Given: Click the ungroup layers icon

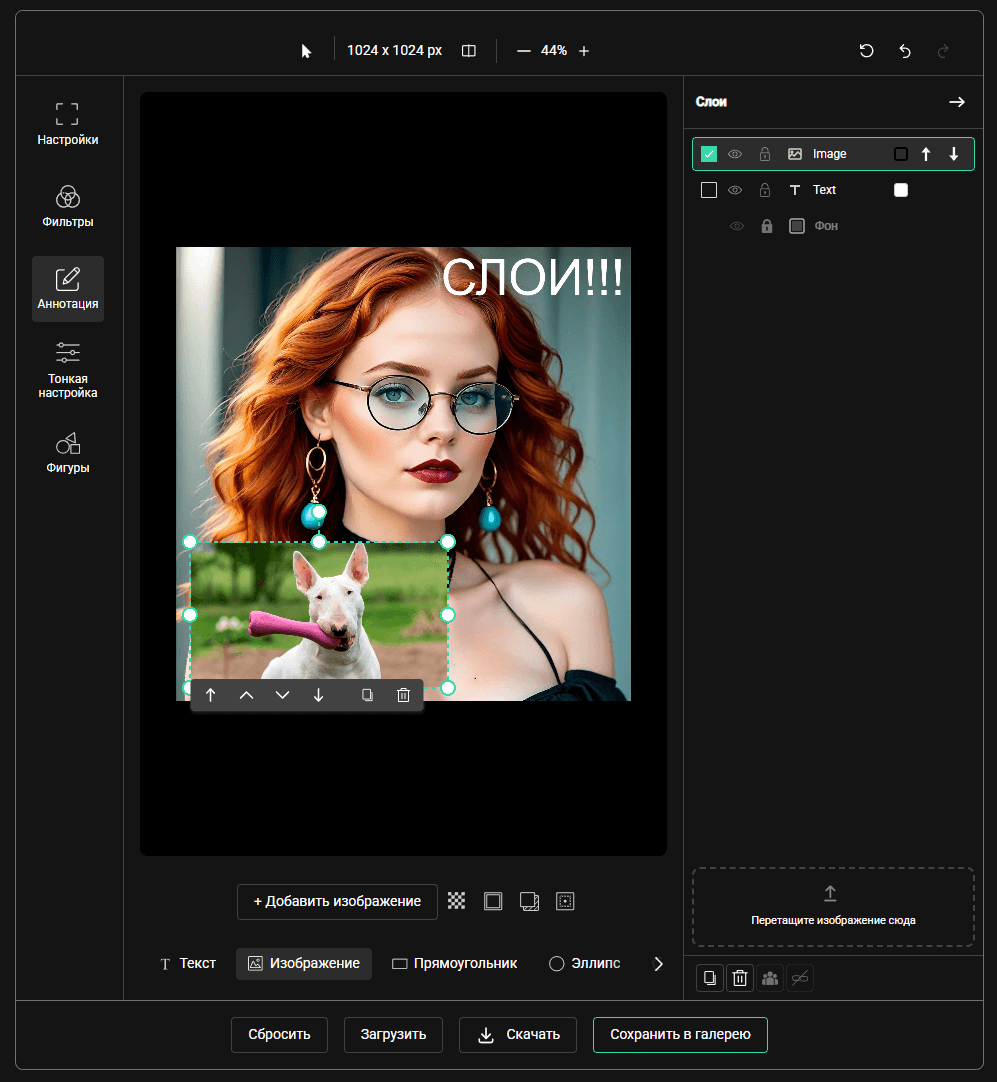Looking at the screenshot, I should pyautogui.click(x=800, y=978).
